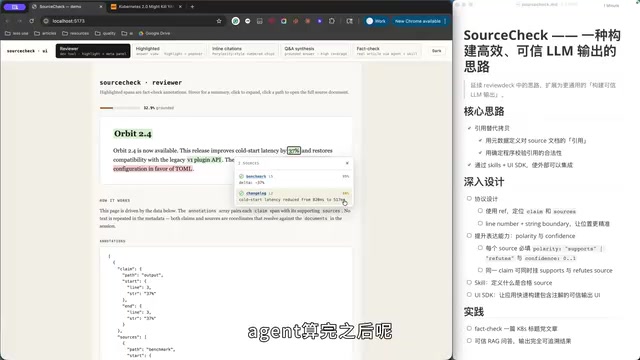Open the benchmark source path

pyautogui.click(x=256, y=176)
